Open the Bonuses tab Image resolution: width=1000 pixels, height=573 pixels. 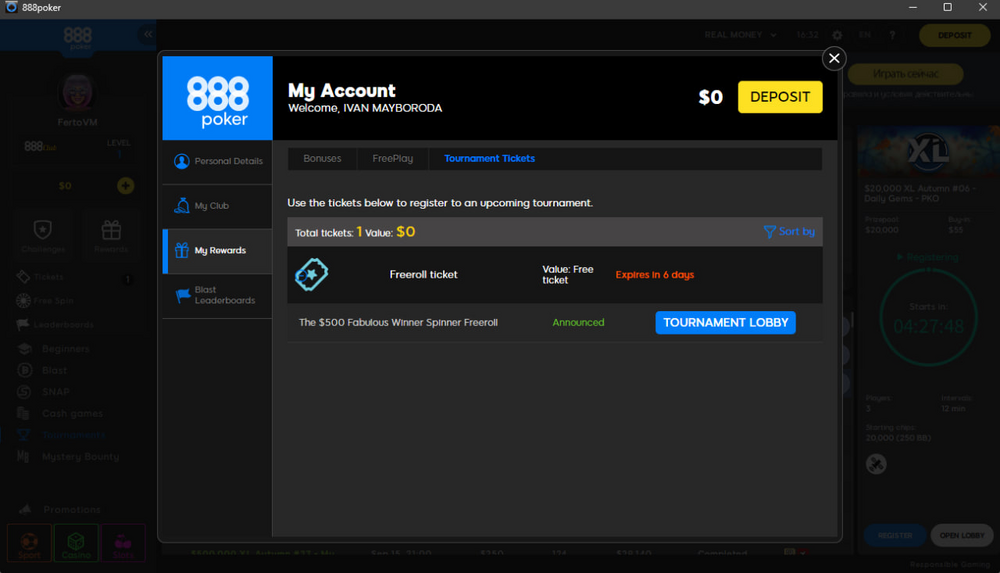pyautogui.click(x=322, y=158)
